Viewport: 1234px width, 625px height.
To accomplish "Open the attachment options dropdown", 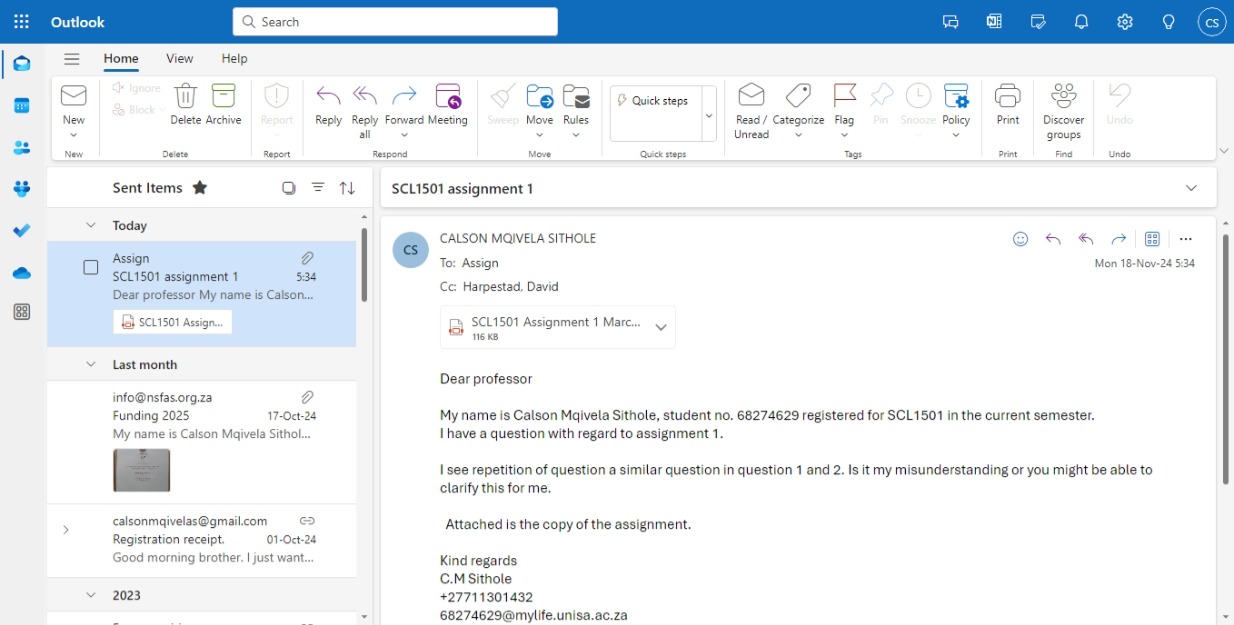I will pos(660,327).
